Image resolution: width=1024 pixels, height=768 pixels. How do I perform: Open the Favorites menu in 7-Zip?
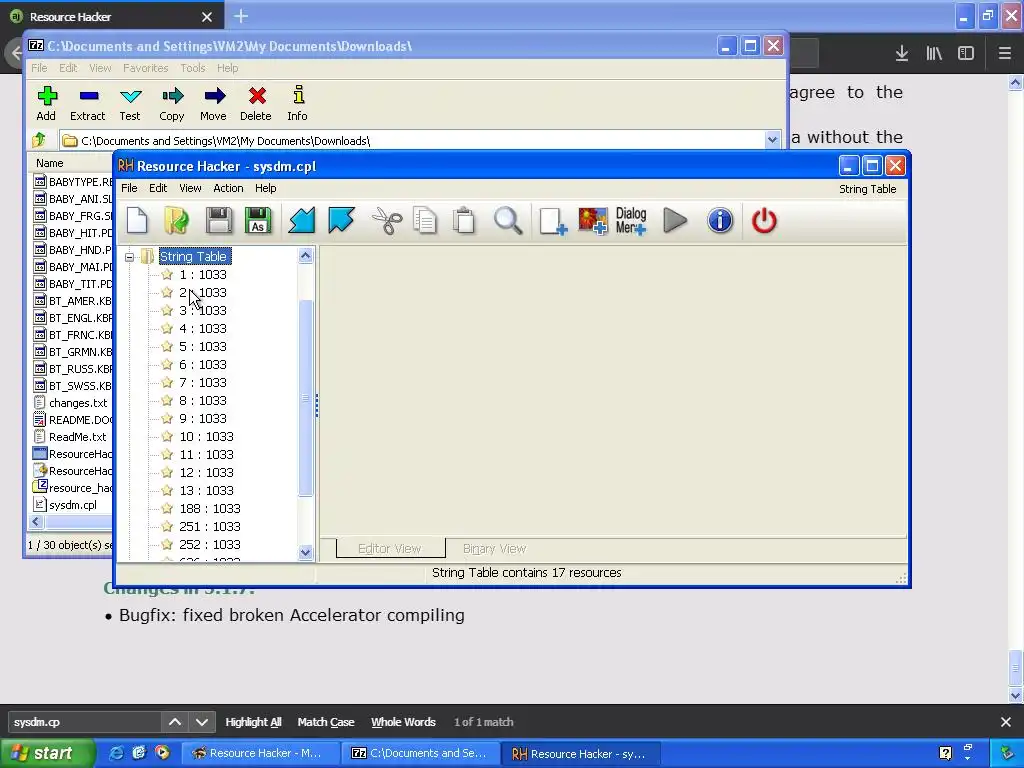145,68
